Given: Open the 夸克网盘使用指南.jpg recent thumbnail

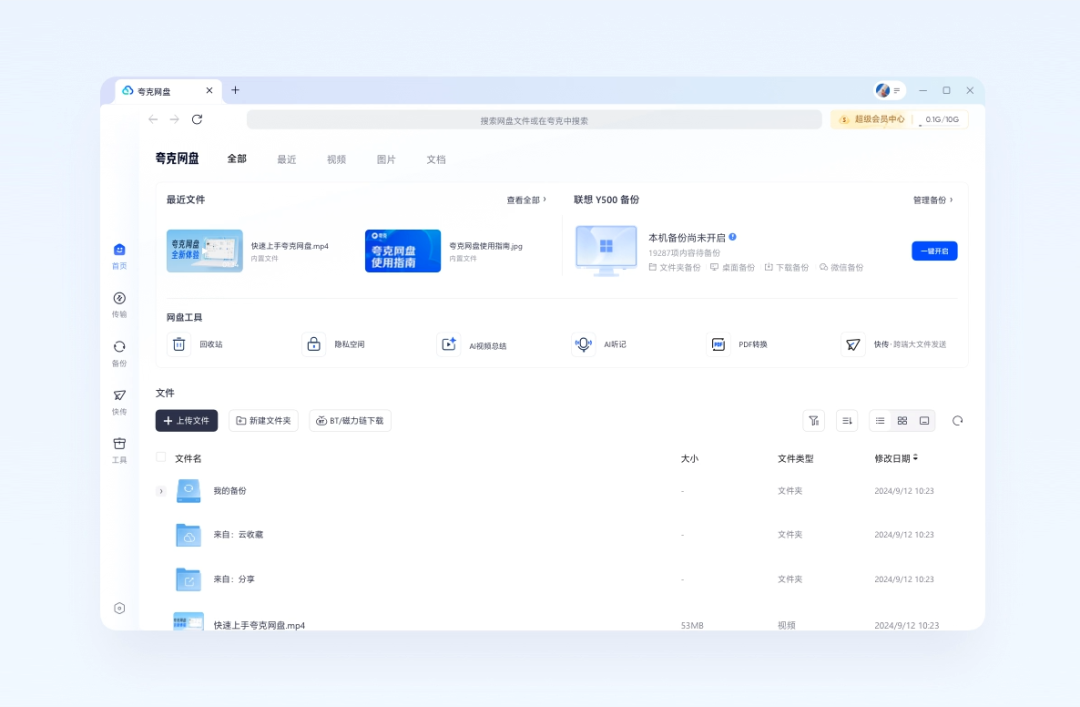Looking at the screenshot, I should click(x=403, y=251).
